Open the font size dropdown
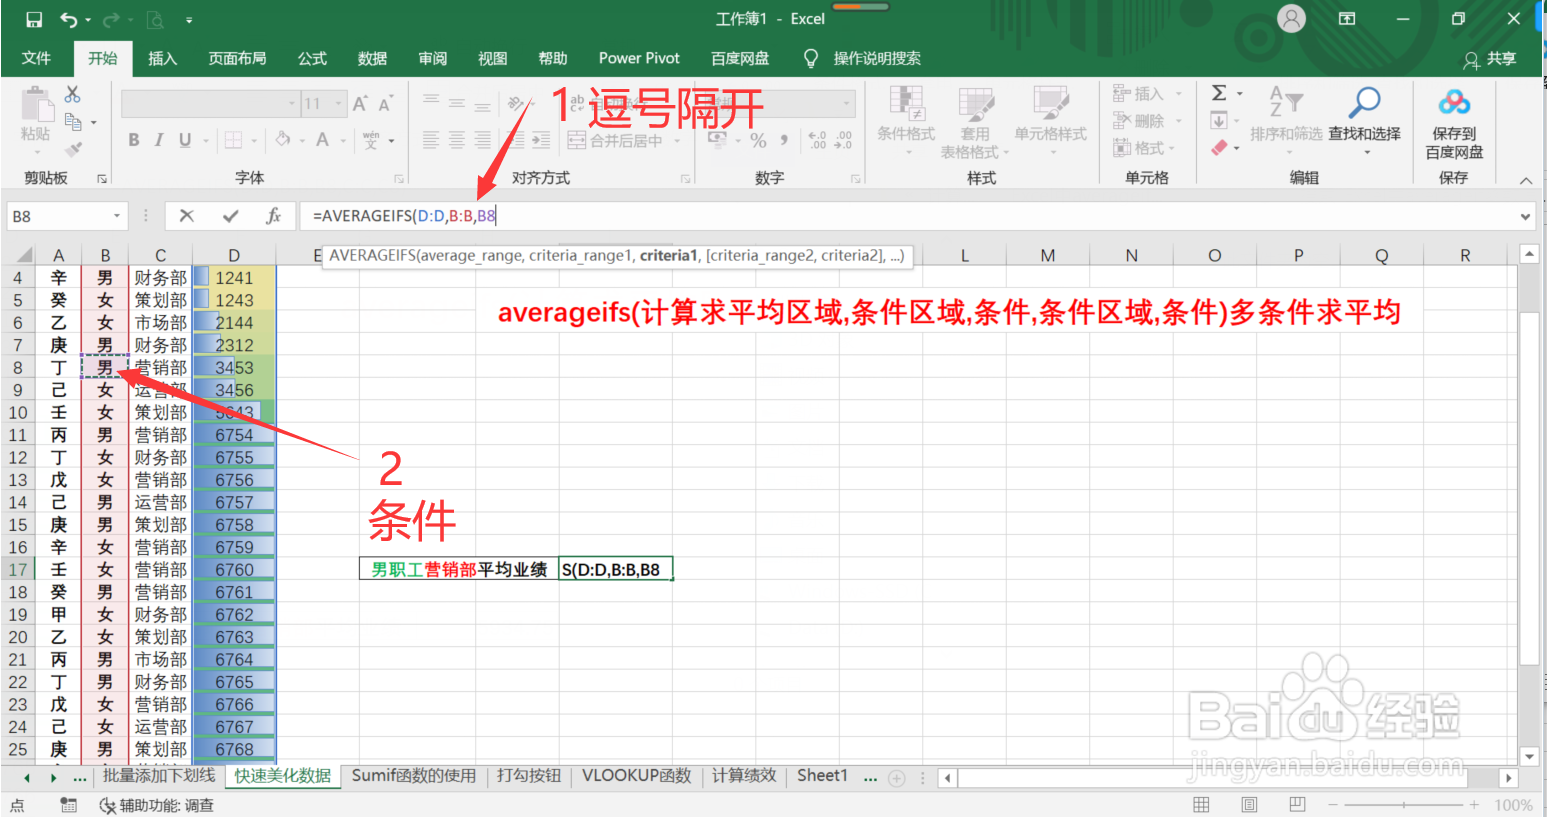The image size is (1547, 817). pyautogui.click(x=340, y=103)
